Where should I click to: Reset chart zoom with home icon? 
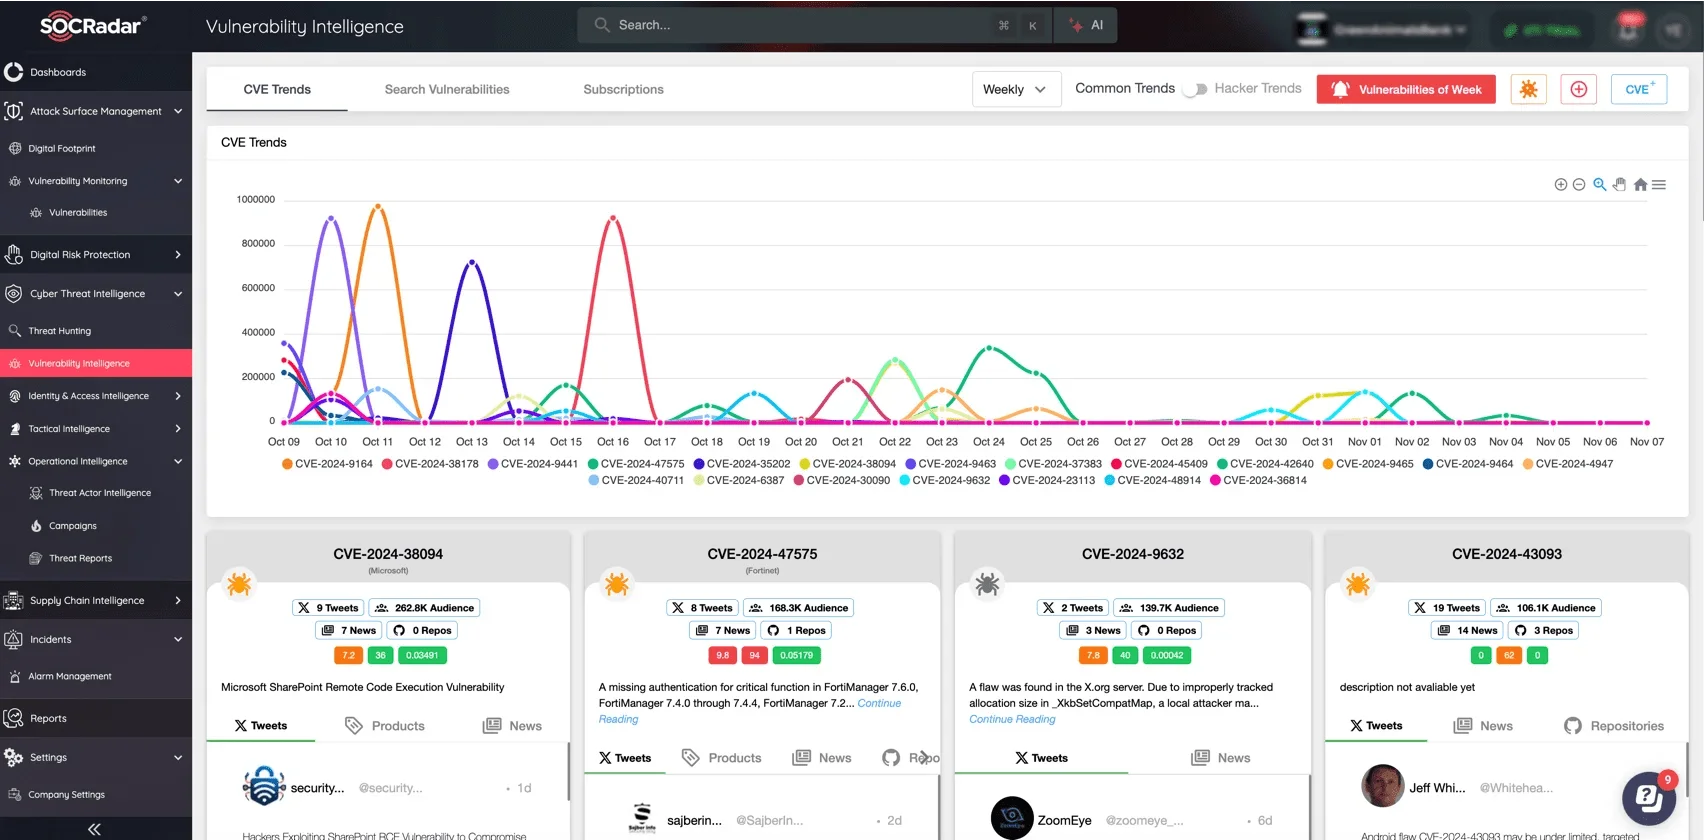point(1640,184)
